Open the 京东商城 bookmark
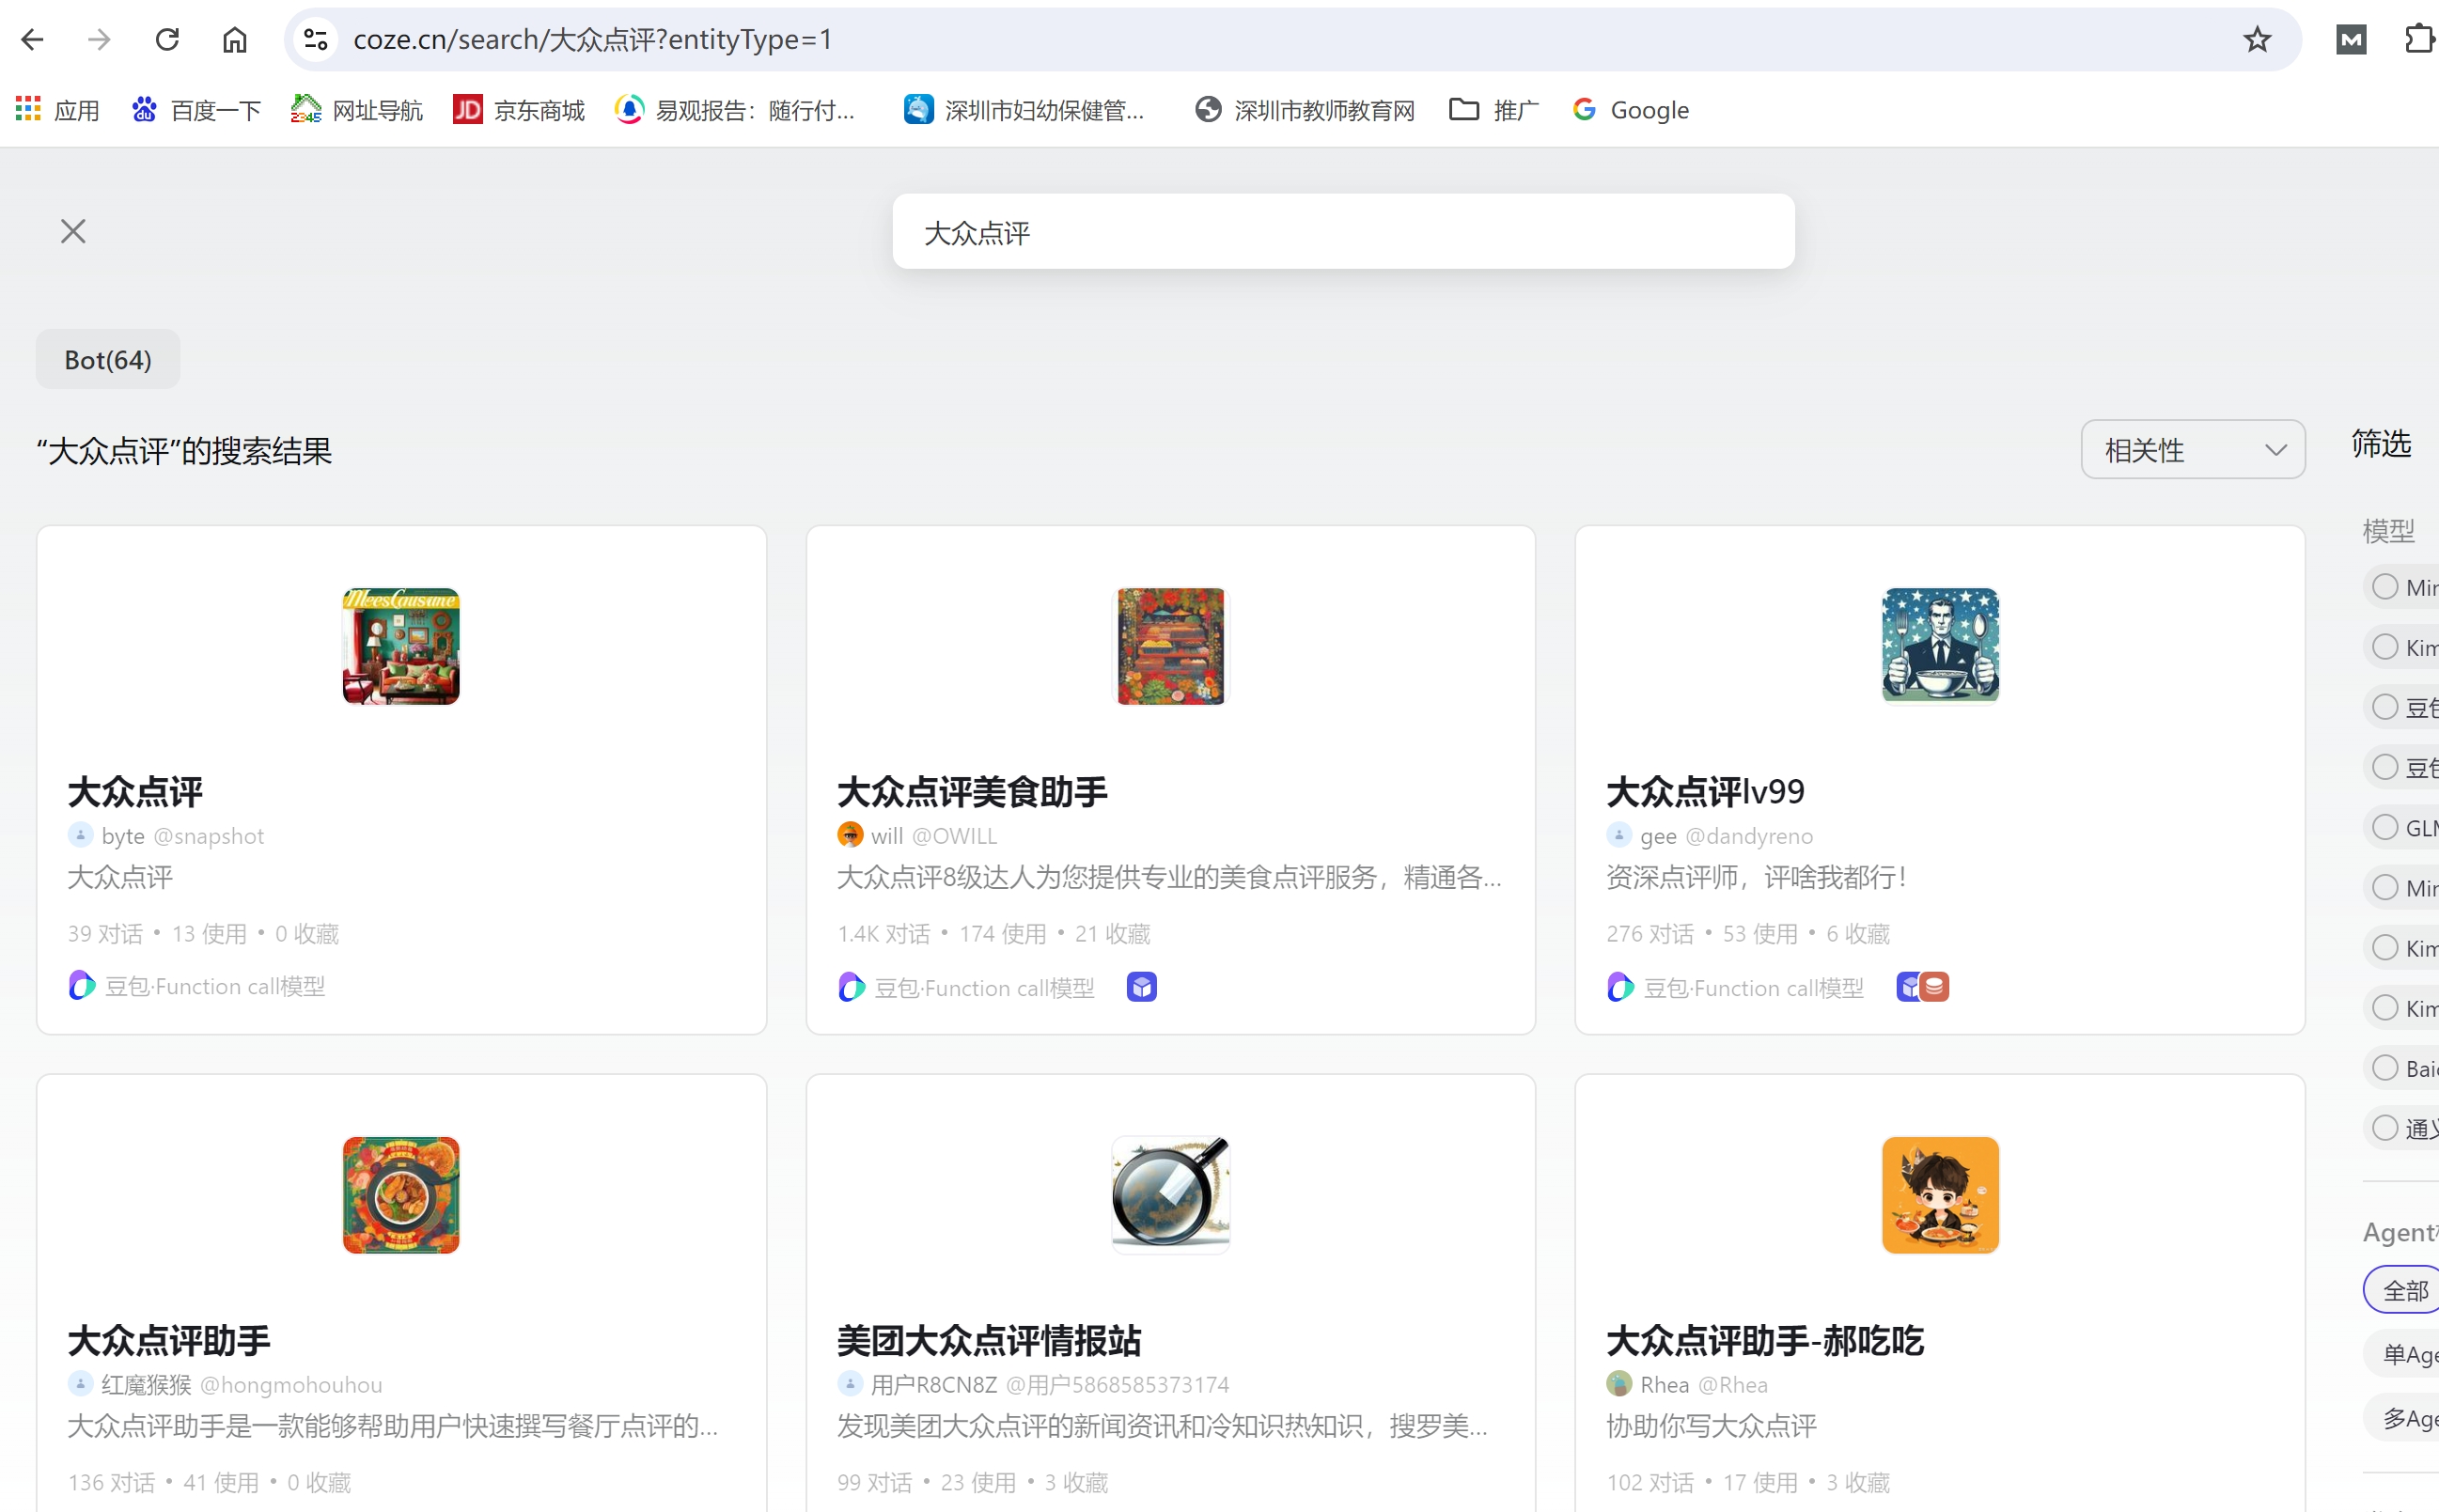Image resolution: width=2439 pixels, height=1512 pixels. point(519,110)
